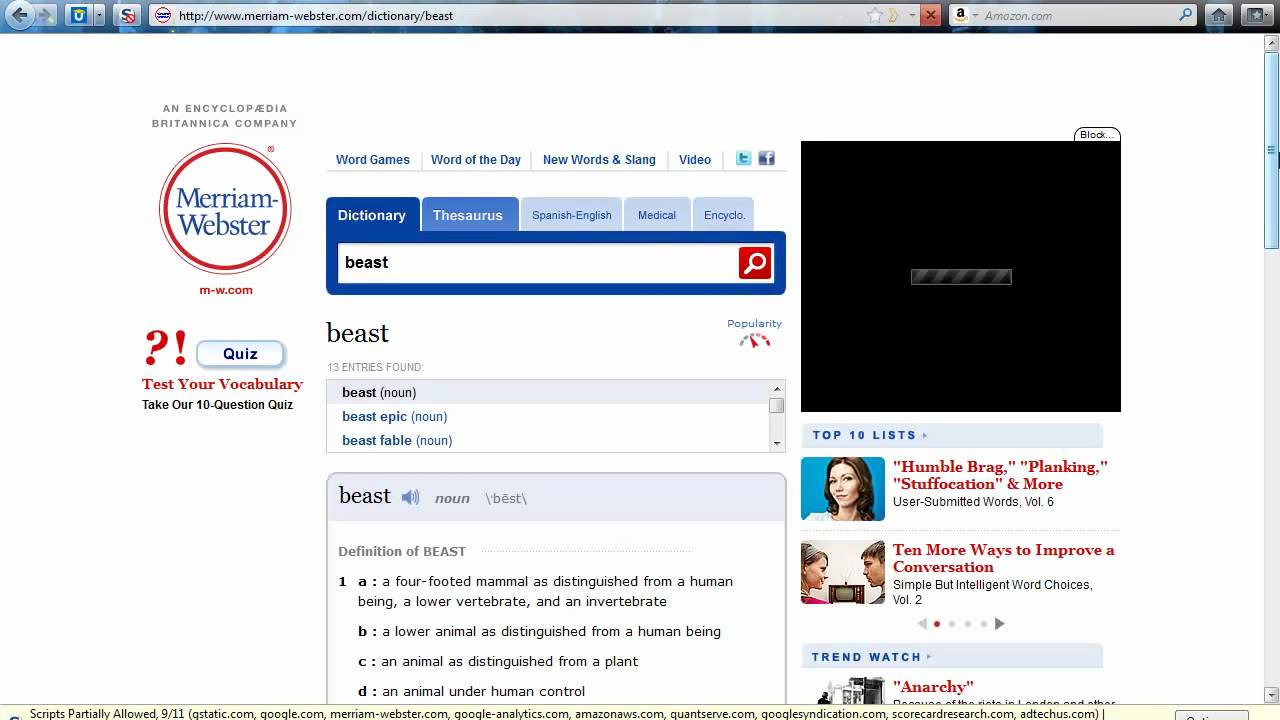Viewport: 1280px width, 720px height.
Task: Click the Block... button on the ad
Action: [1097, 134]
